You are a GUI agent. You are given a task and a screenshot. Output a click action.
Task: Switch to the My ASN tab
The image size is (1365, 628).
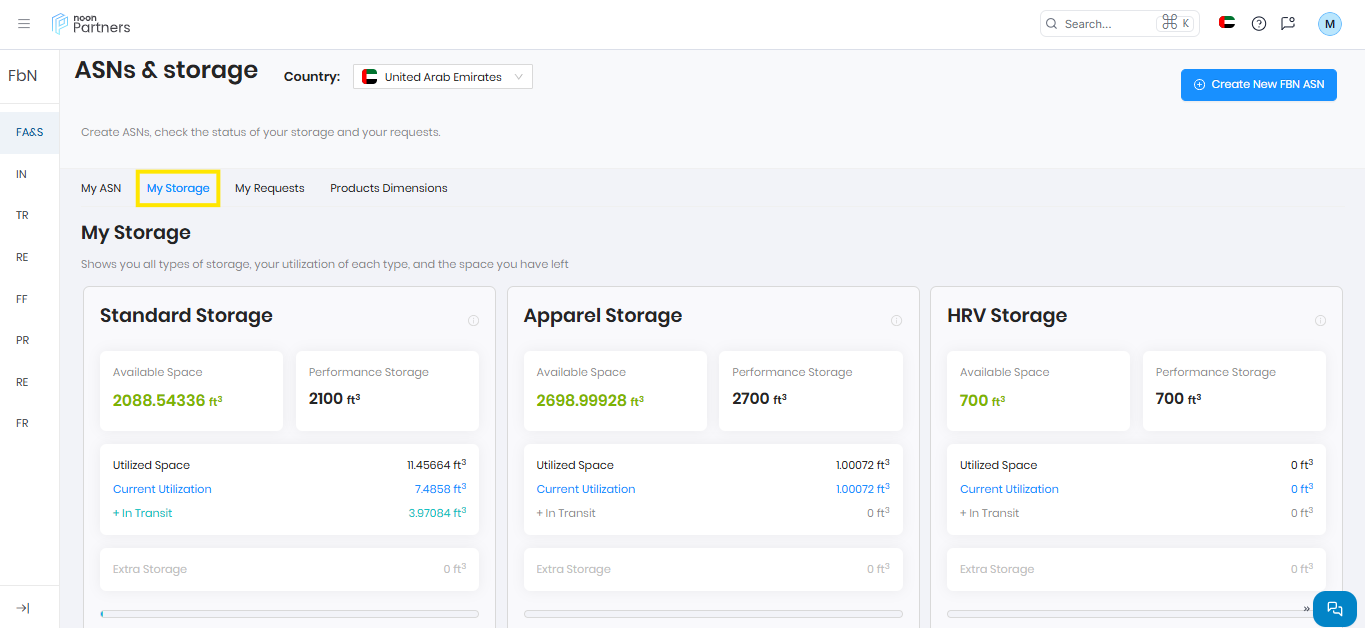(x=101, y=188)
